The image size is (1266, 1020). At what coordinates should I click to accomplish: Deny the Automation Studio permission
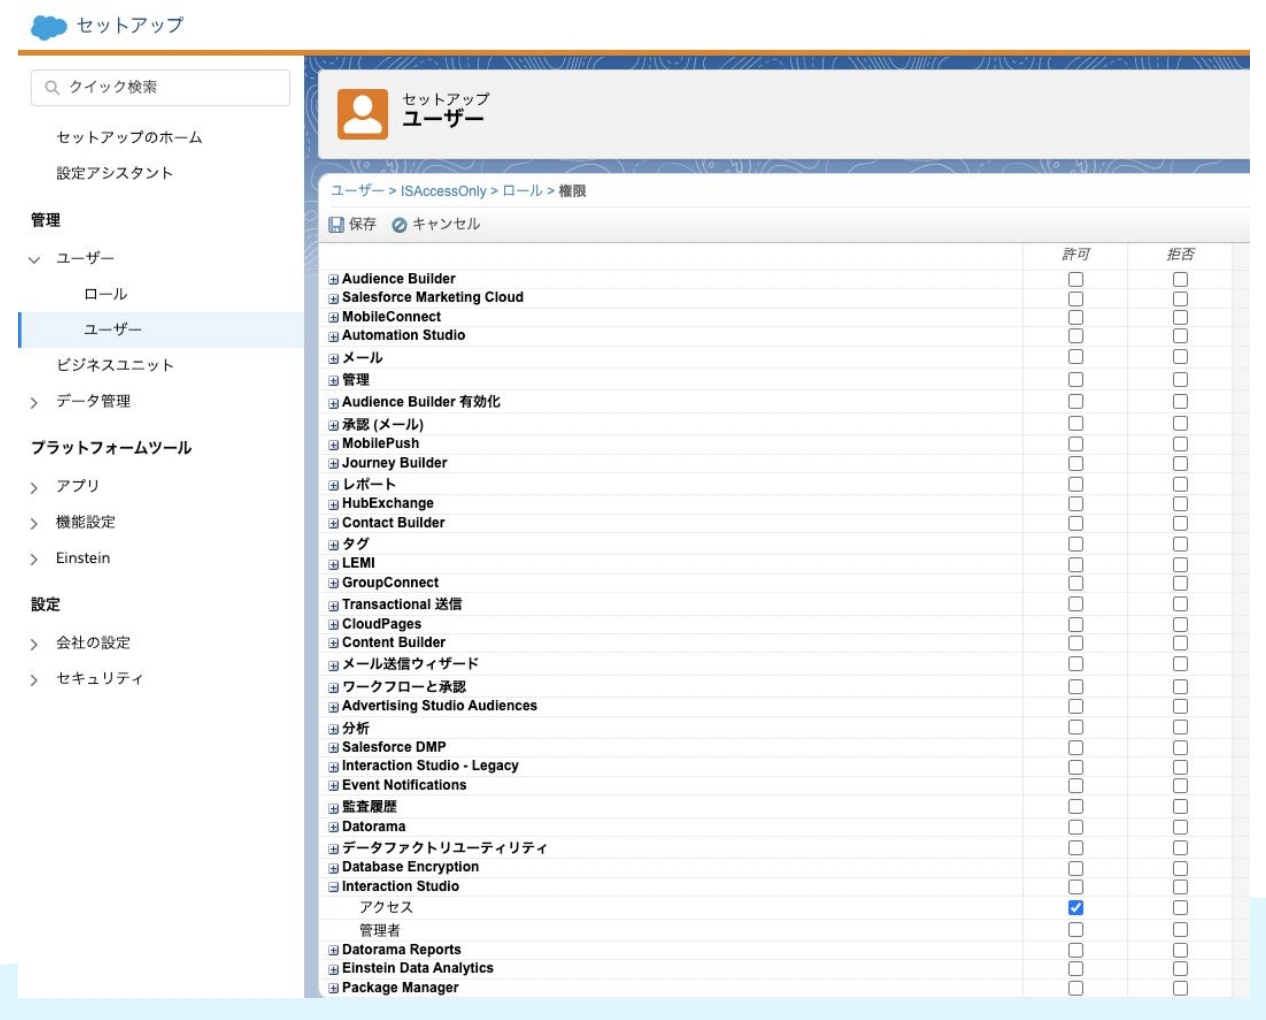pyautogui.click(x=1180, y=336)
